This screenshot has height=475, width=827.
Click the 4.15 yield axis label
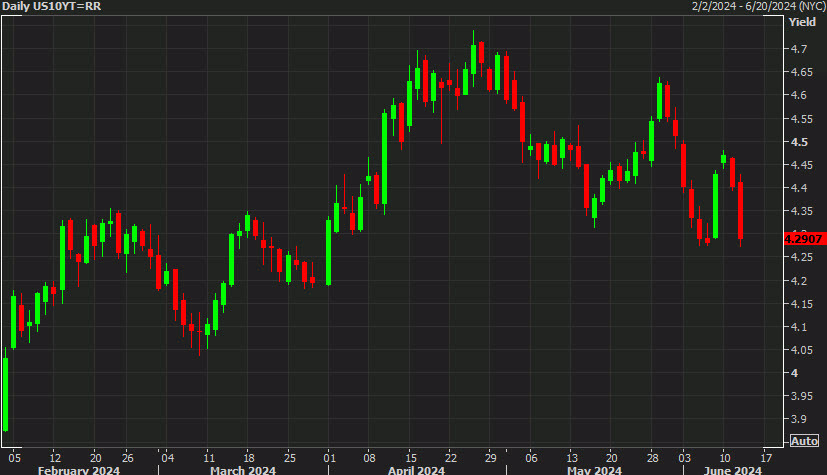[x=801, y=304]
